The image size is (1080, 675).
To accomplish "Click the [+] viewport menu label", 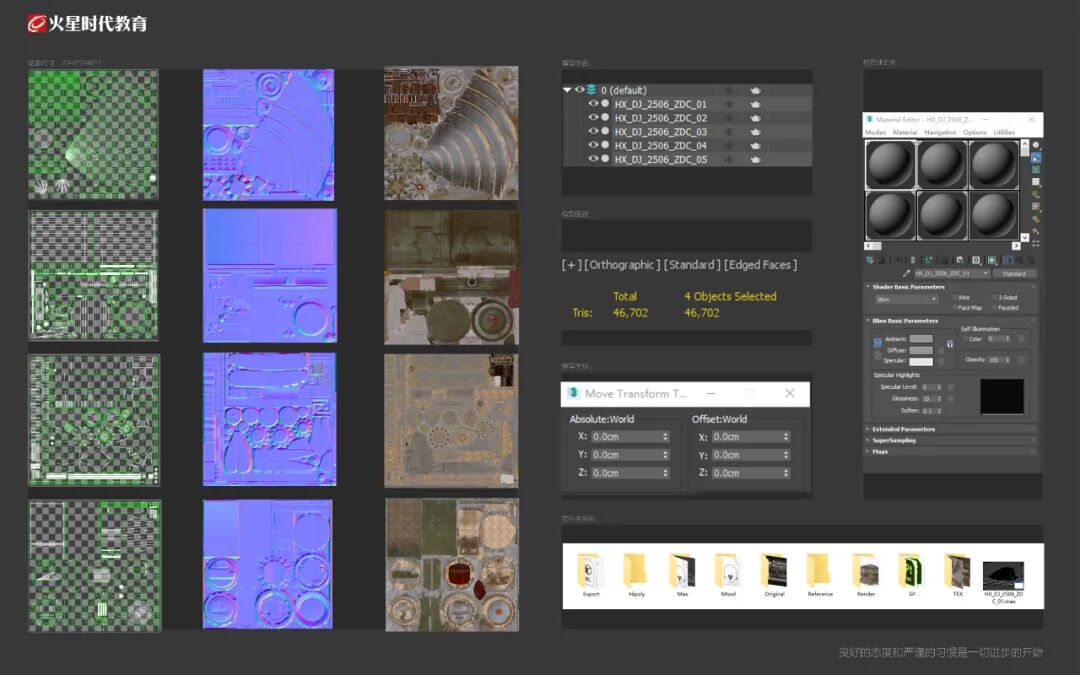I will point(572,264).
